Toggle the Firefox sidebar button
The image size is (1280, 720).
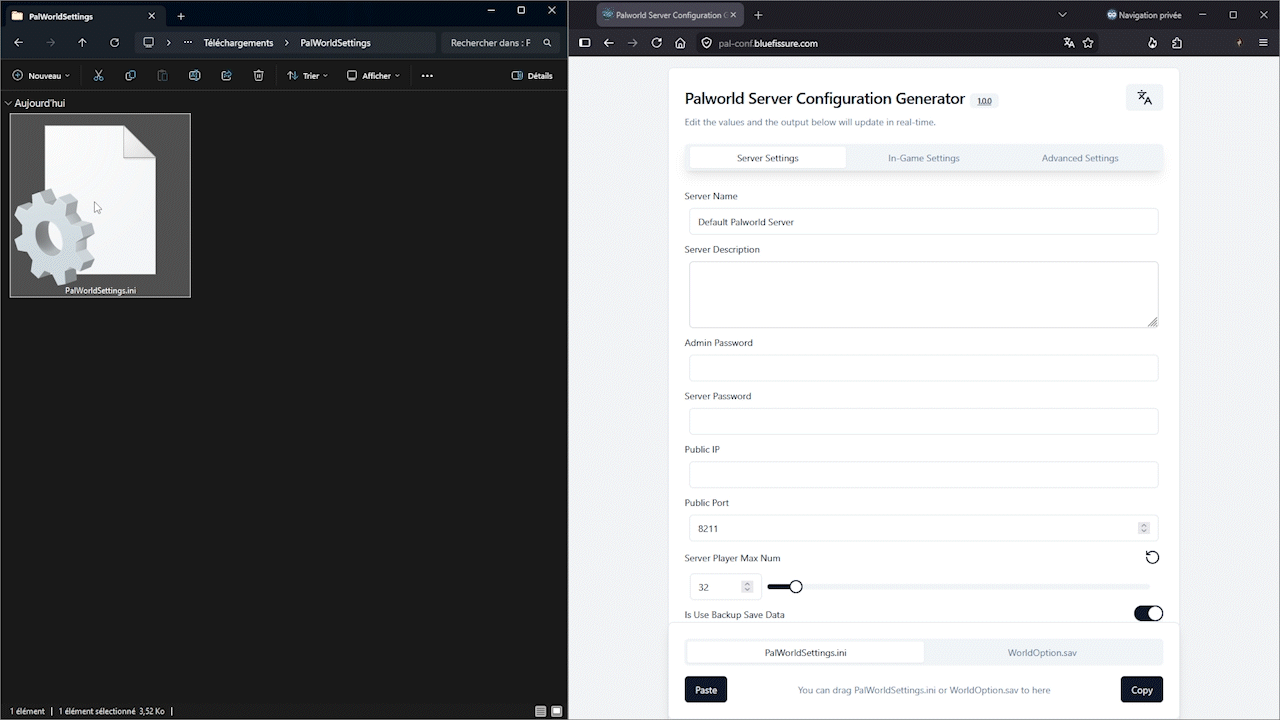(585, 43)
